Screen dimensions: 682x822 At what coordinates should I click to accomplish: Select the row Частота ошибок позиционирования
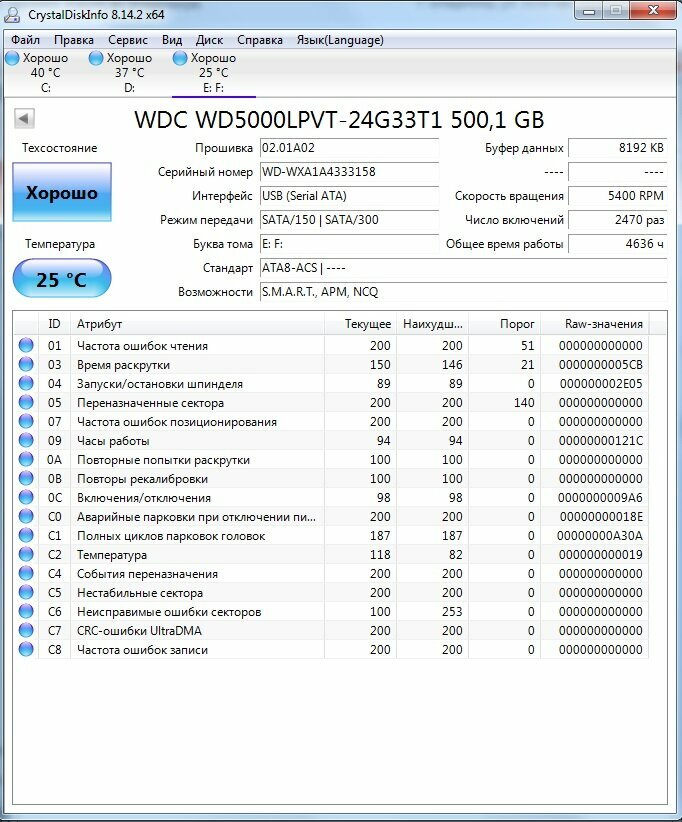331,421
